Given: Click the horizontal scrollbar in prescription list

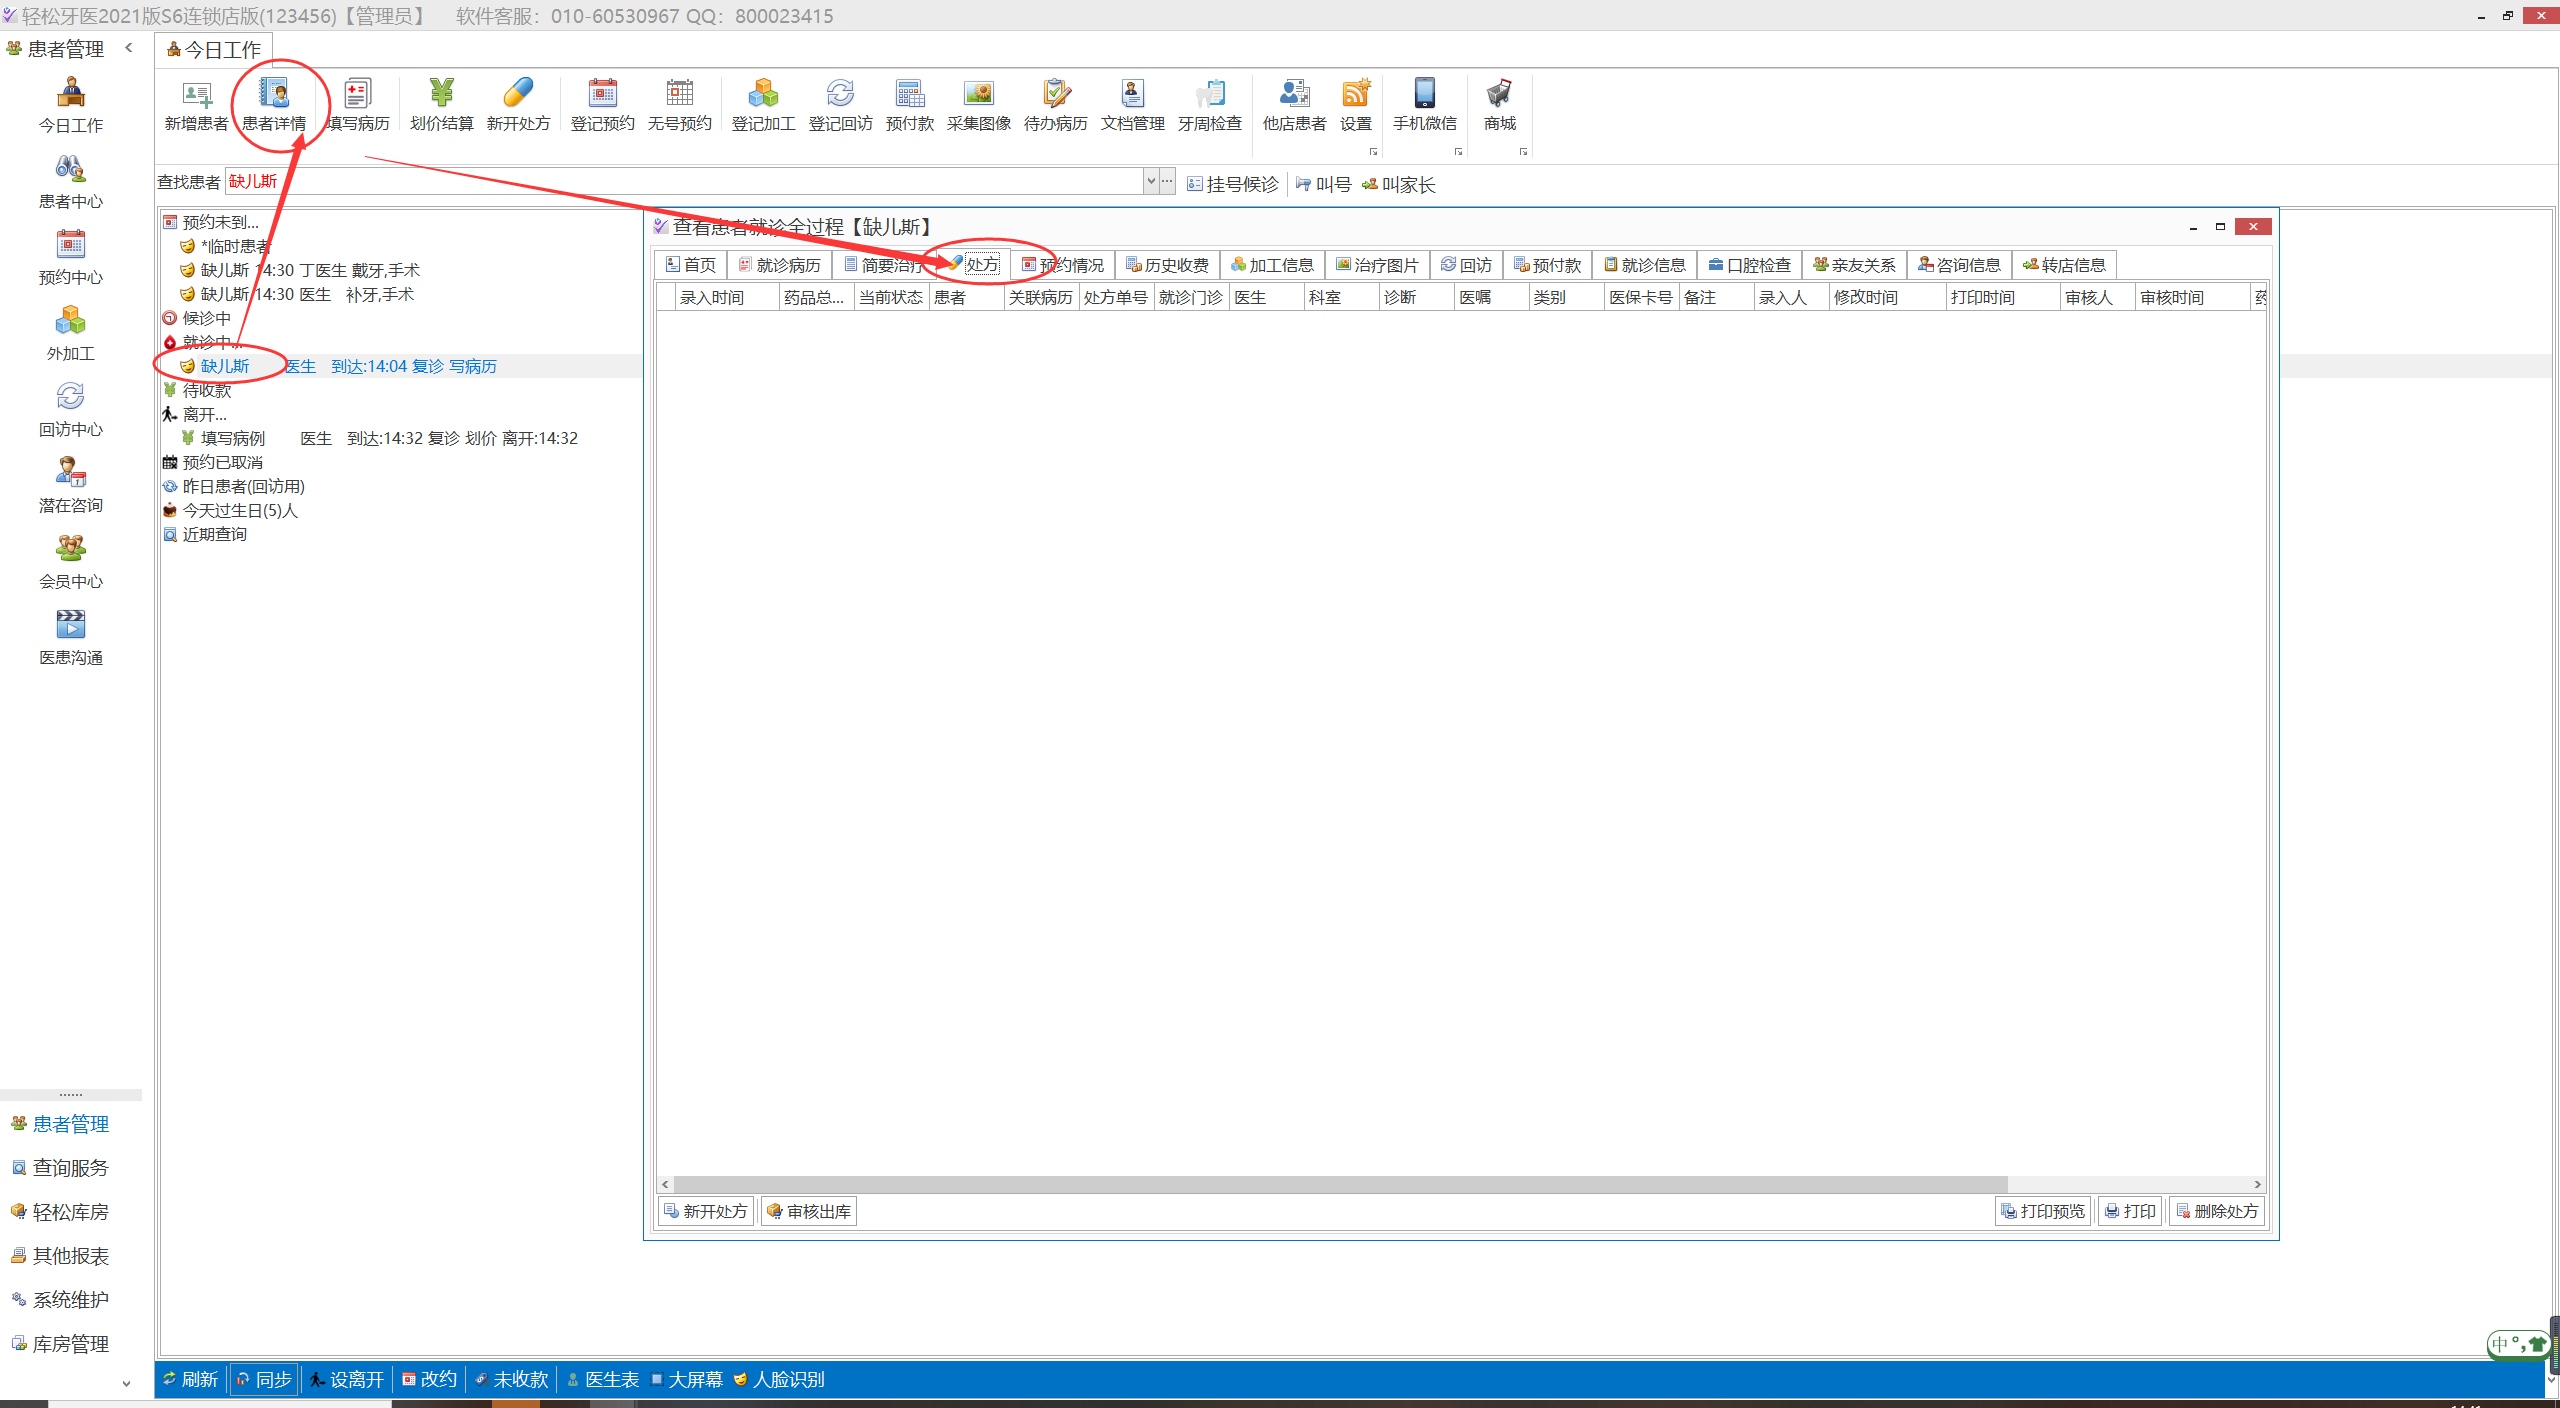Looking at the screenshot, I should click(x=1340, y=1184).
